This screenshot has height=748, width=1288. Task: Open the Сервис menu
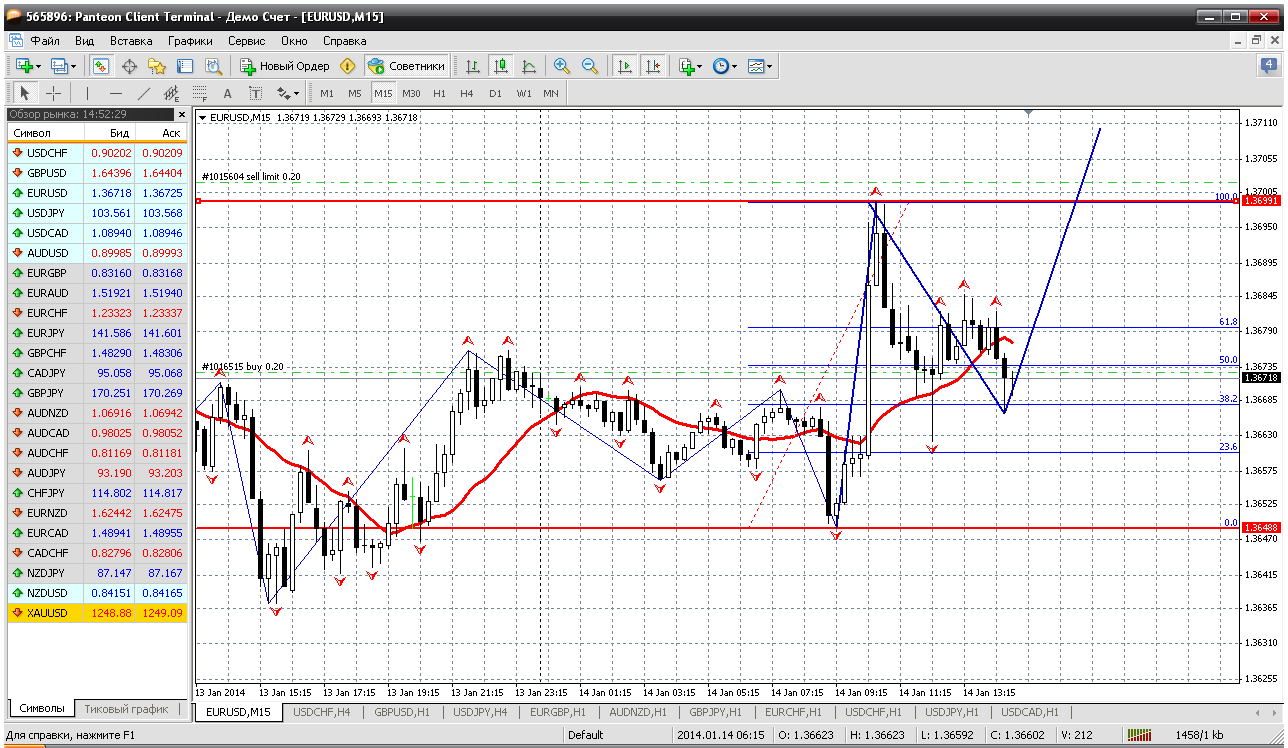click(246, 41)
